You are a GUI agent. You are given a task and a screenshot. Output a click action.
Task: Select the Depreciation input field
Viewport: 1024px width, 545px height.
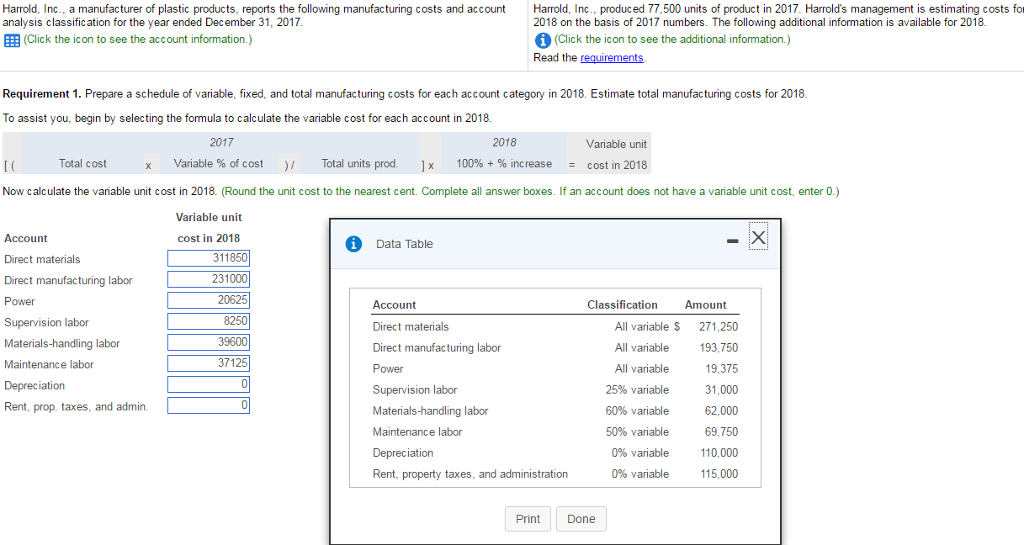coord(208,384)
